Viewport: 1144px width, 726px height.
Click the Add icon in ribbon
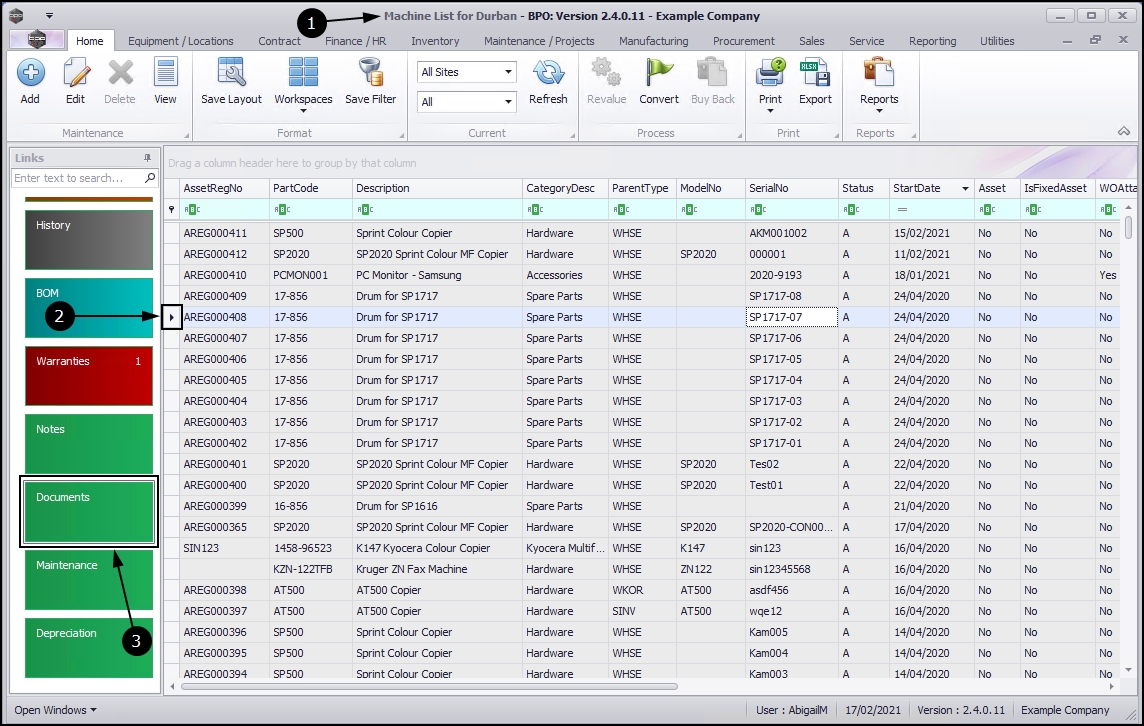(30, 74)
